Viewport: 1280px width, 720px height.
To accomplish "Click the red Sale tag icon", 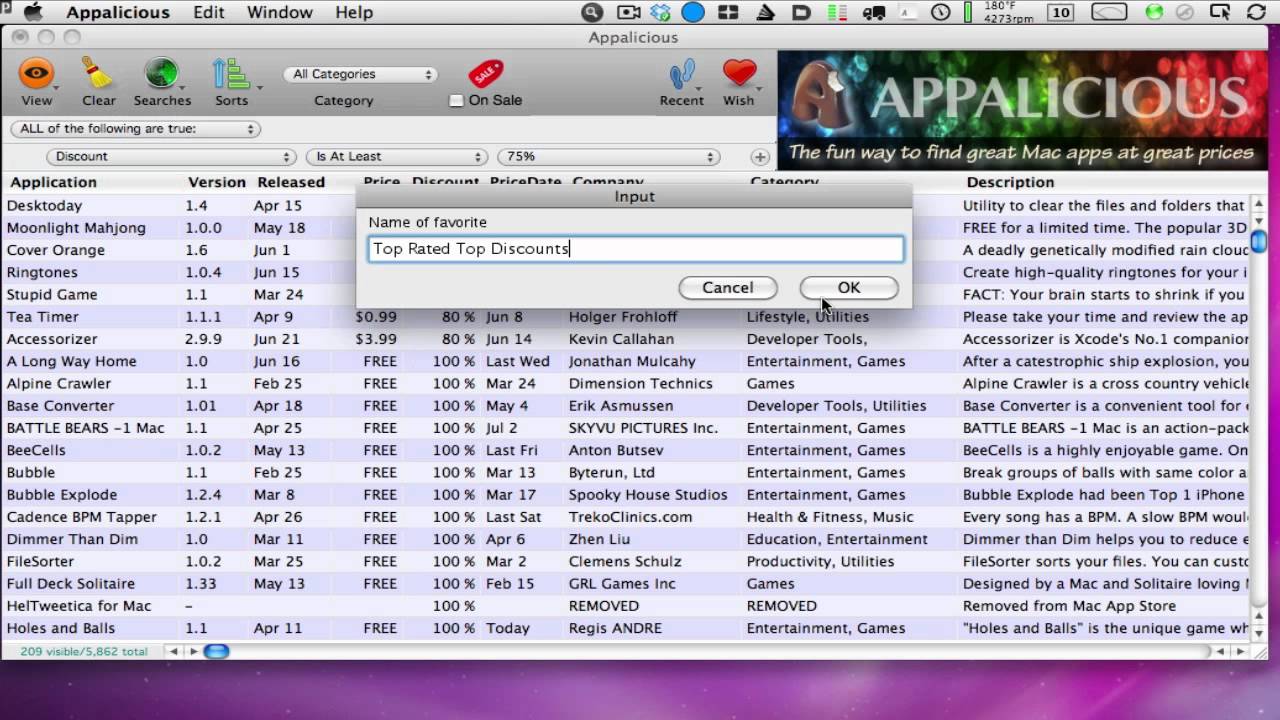I will pos(487,74).
